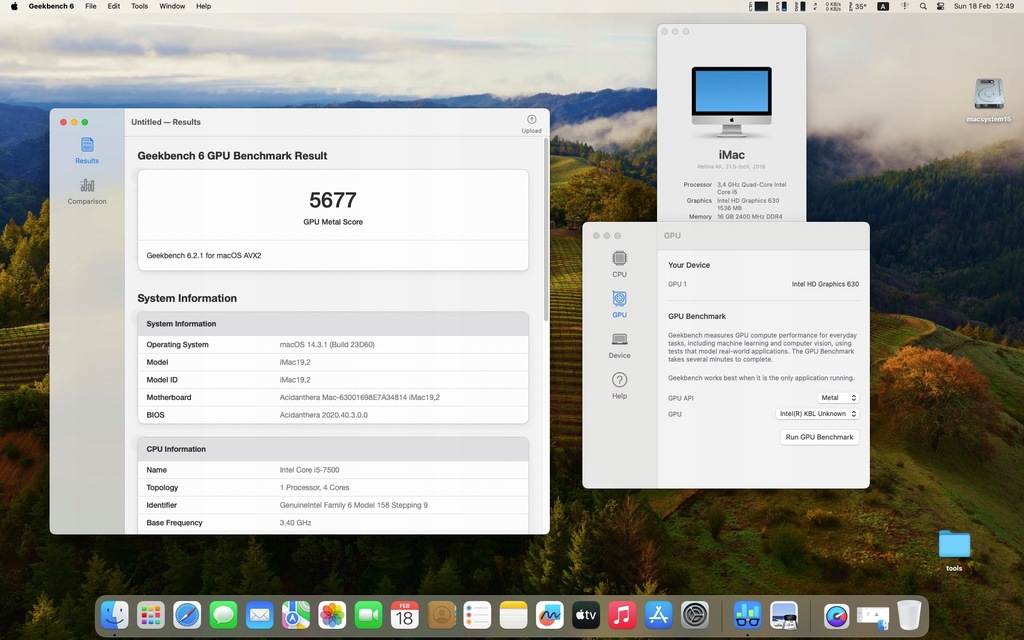The image size is (1024, 640).
Task: Open Control Center in menu bar
Action: click(x=940, y=6)
